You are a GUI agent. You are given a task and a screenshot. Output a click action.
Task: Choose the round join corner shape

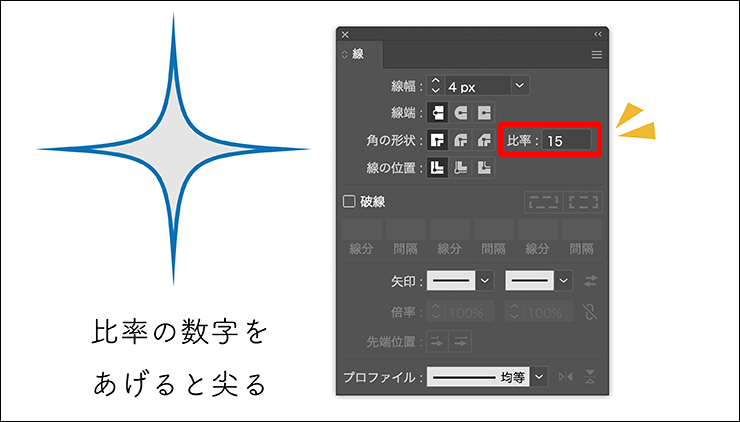(x=462, y=141)
